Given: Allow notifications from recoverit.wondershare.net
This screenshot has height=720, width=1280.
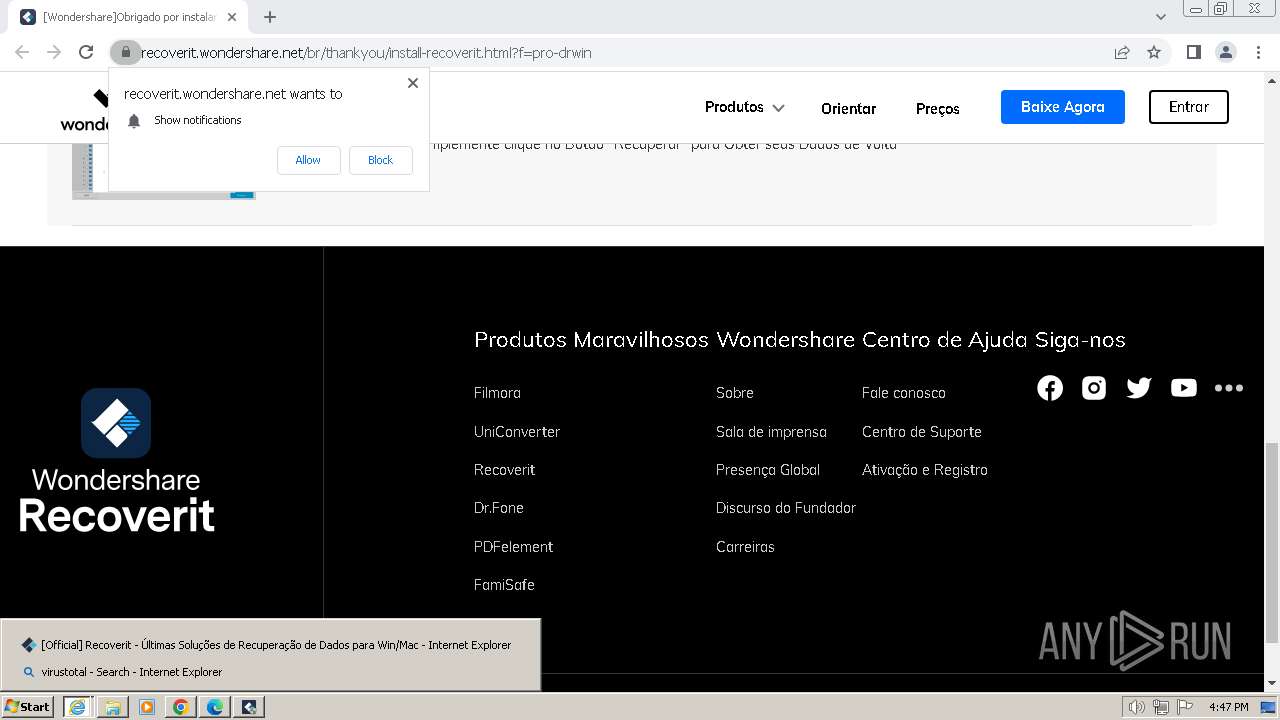Looking at the screenshot, I should coord(308,160).
